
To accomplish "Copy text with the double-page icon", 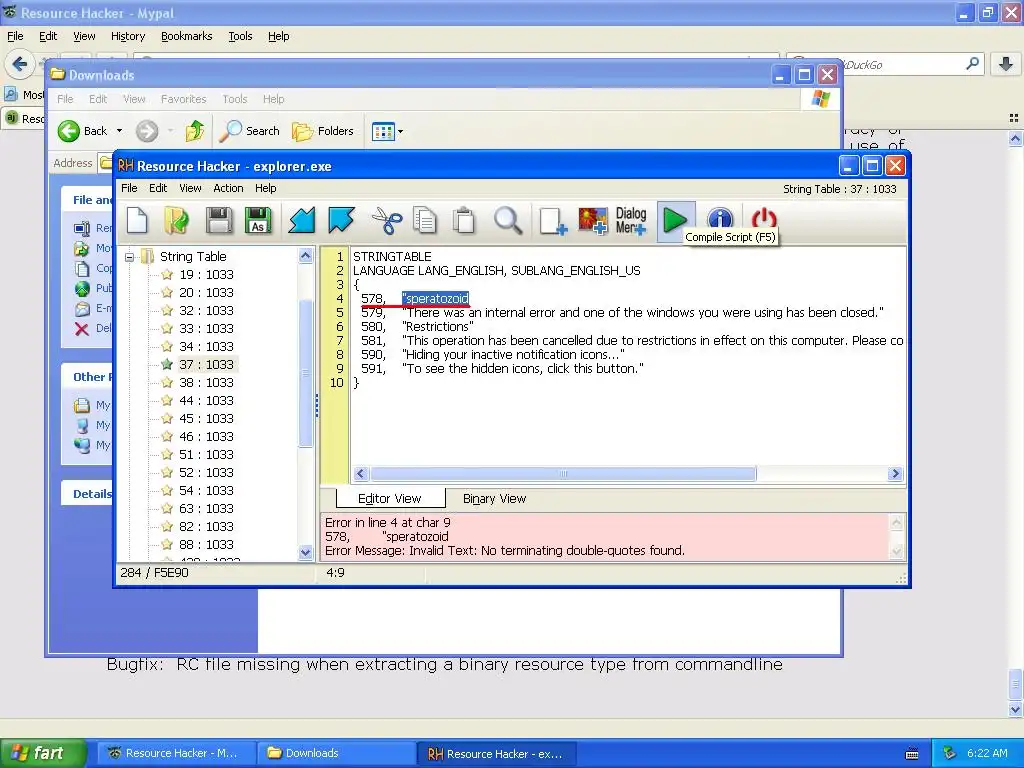I will tap(425, 220).
